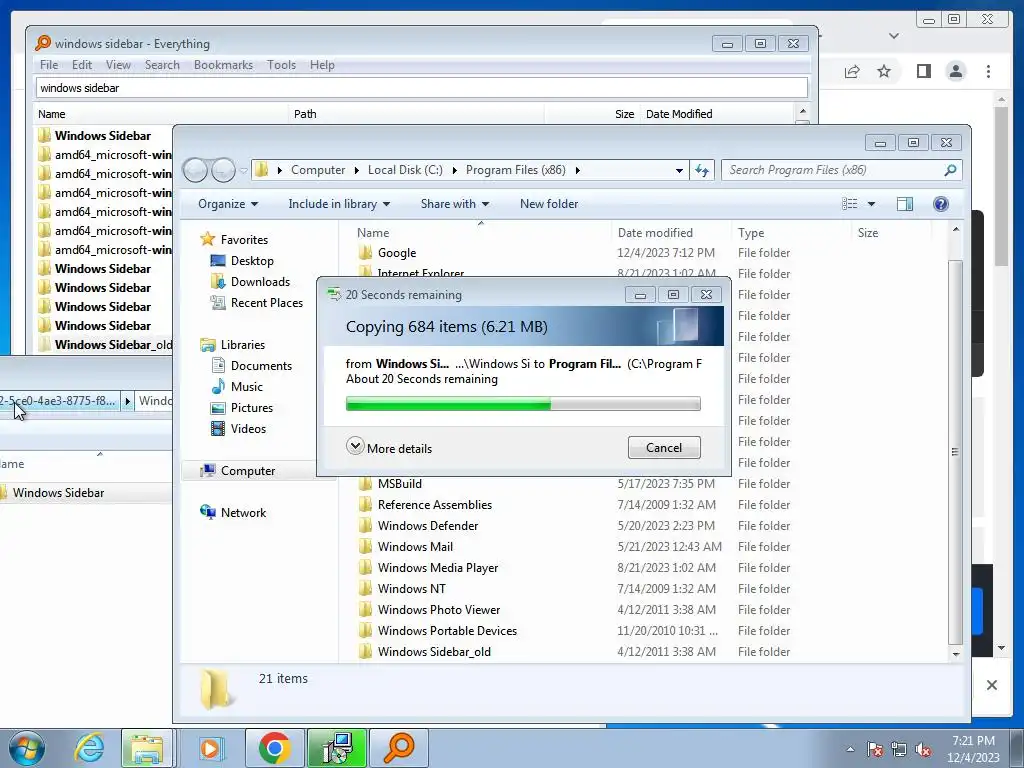Image resolution: width=1024 pixels, height=768 pixels.
Task: Expand the Local Disk (C:) breadcrumb arrow
Action: (x=455, y=170)
